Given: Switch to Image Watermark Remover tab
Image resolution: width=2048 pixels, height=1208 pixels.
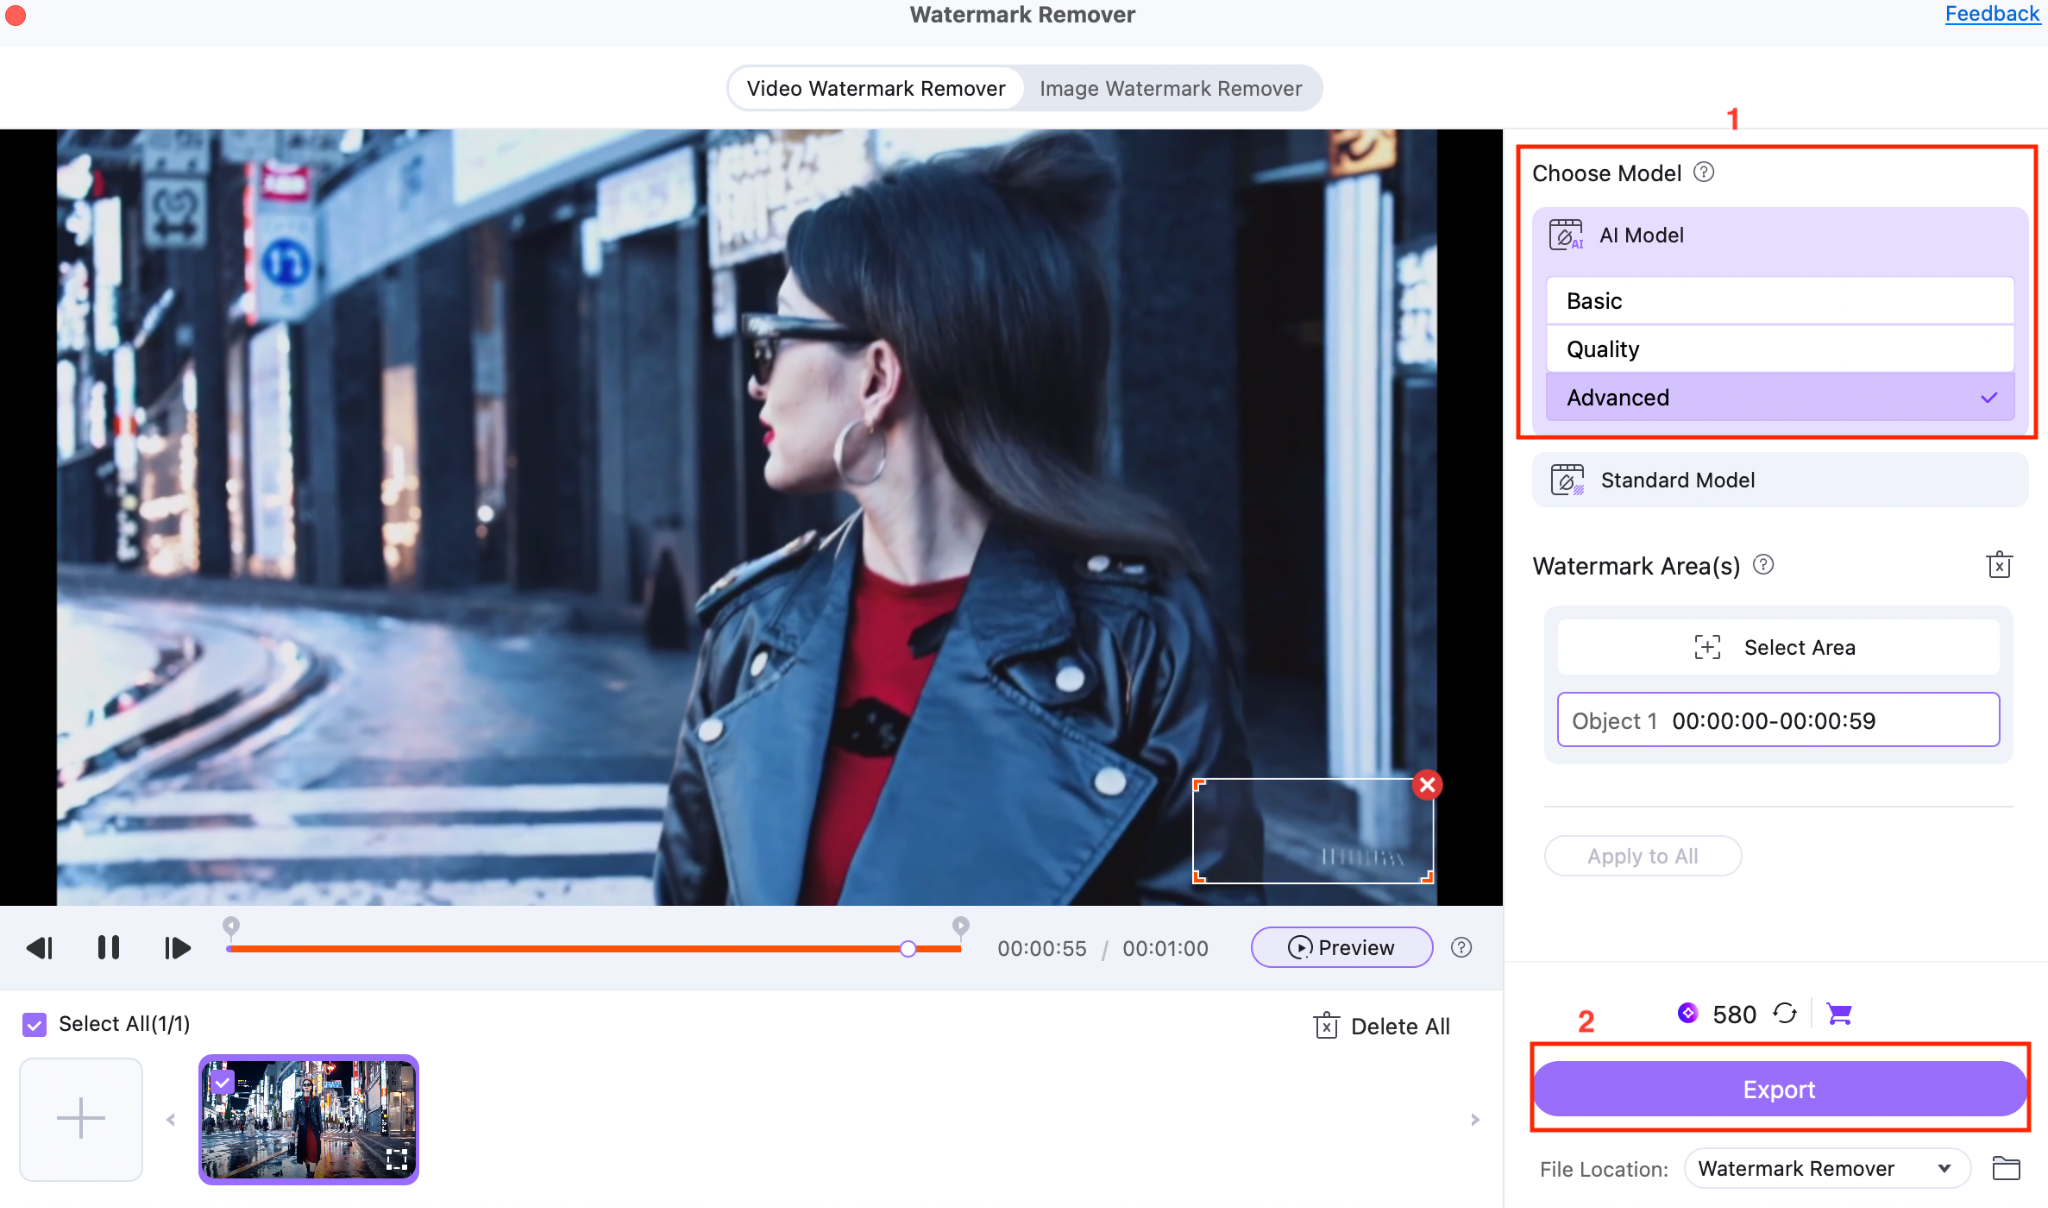Looking at the screenshot, I should 1172,88.
